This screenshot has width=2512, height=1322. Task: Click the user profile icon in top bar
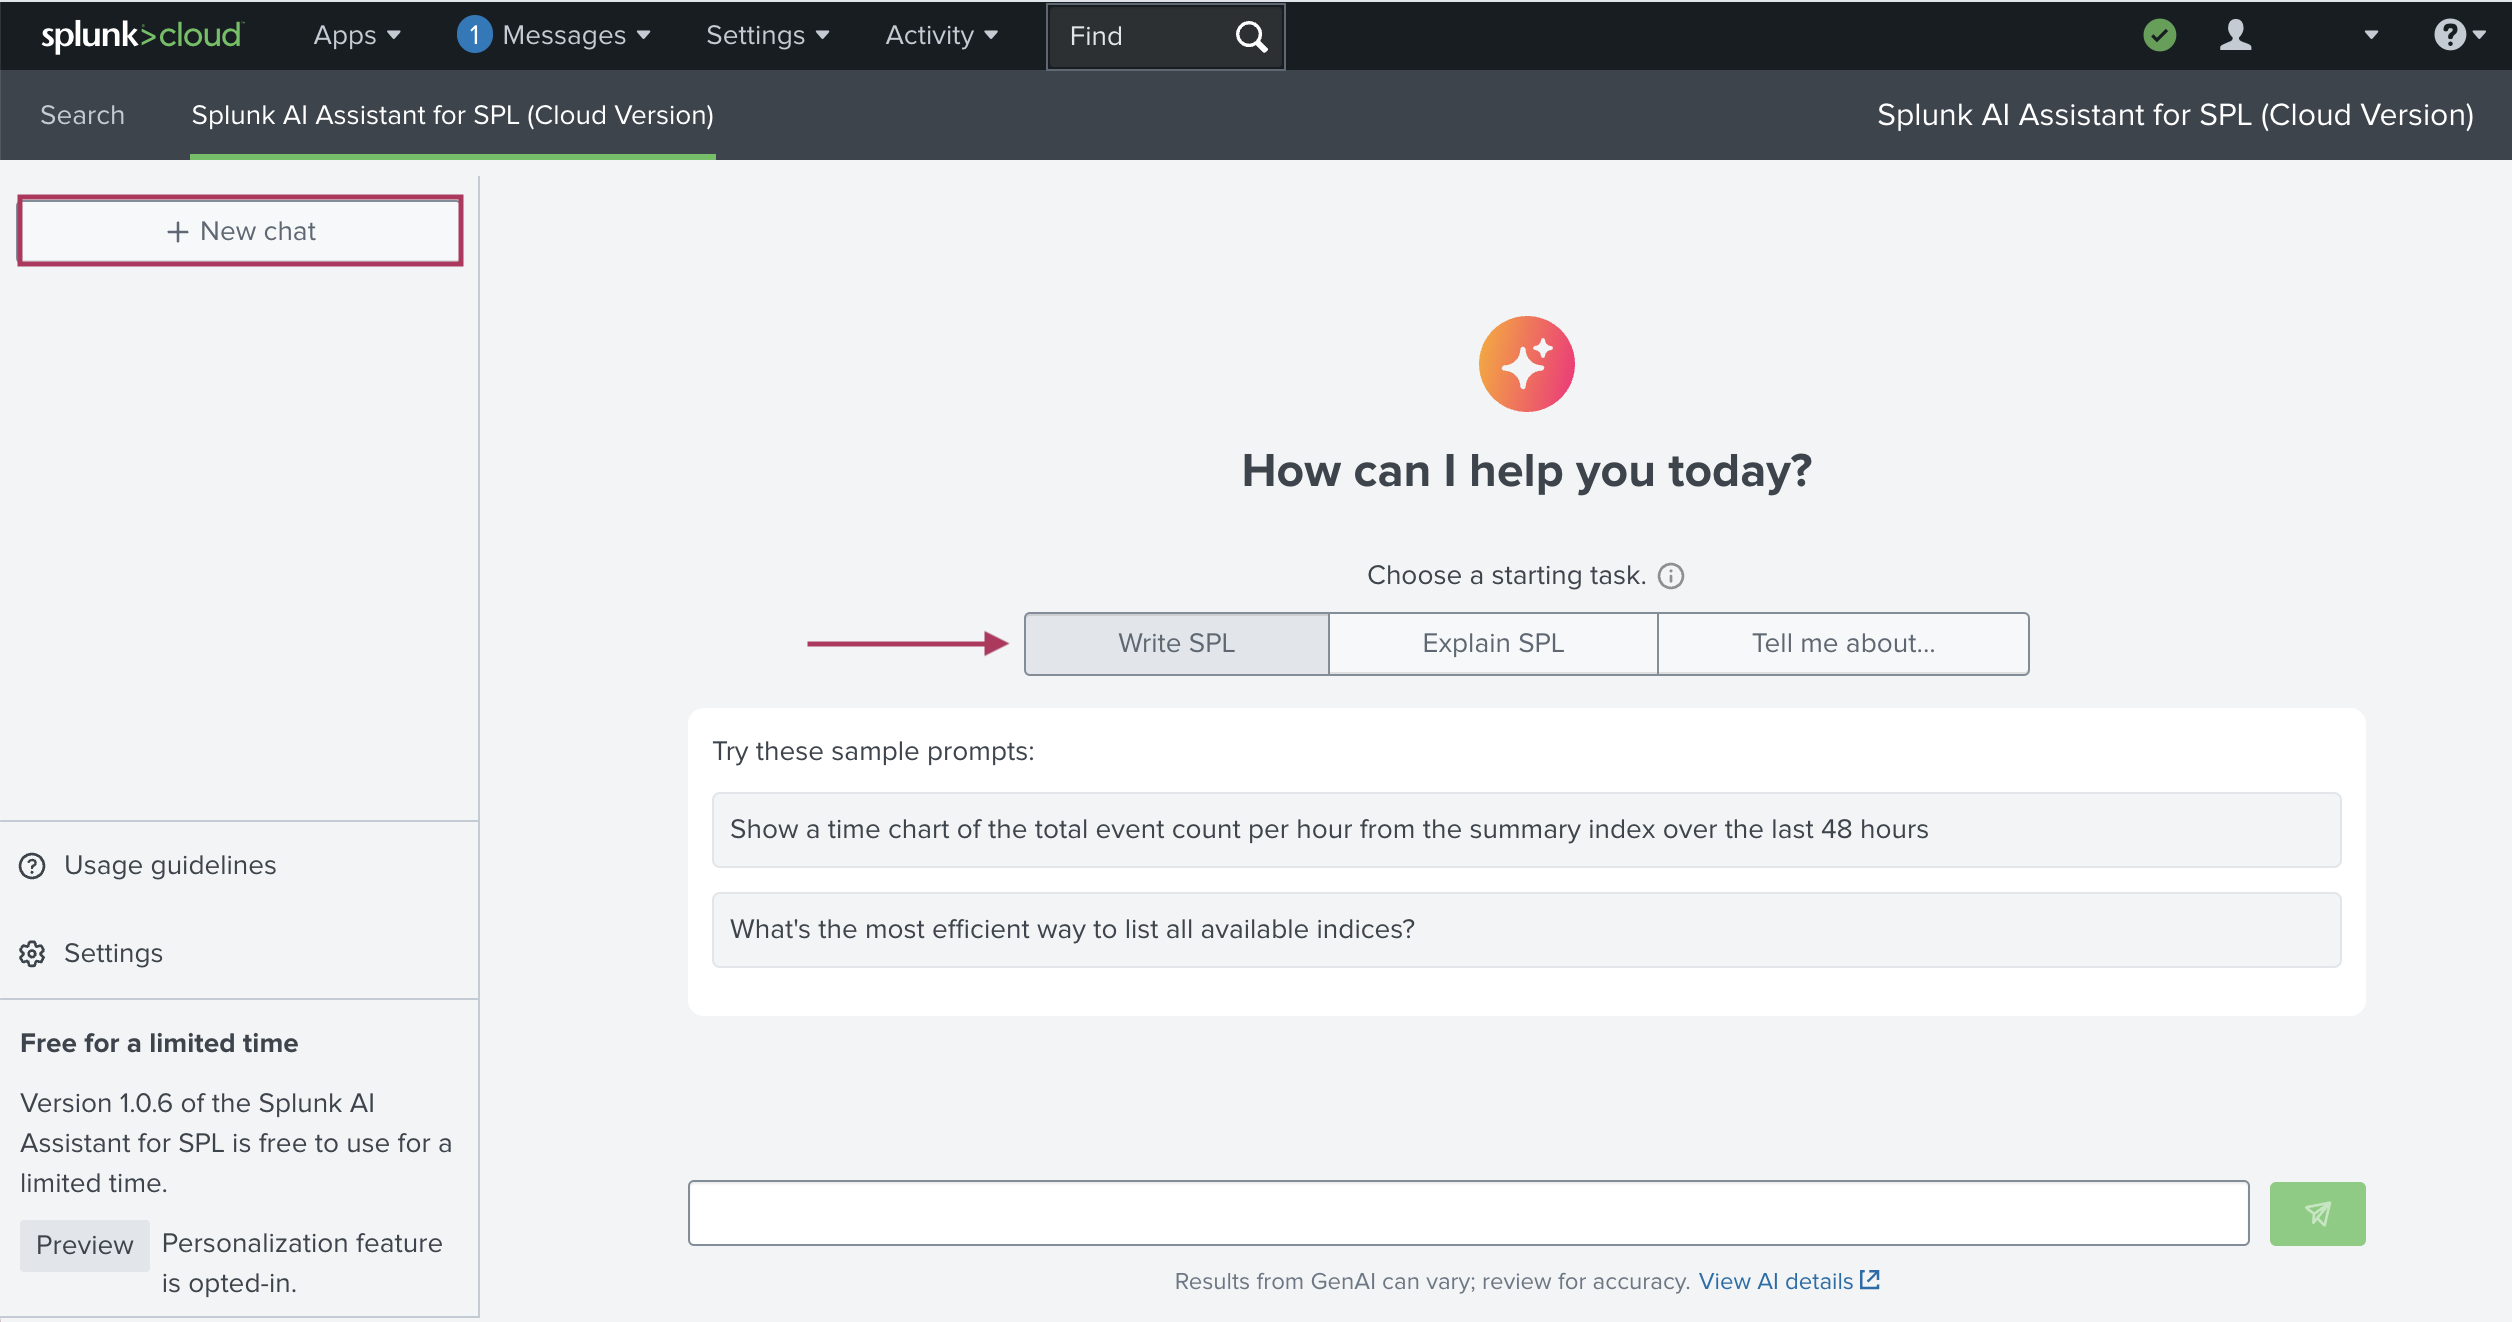(x=2236, y=35)
